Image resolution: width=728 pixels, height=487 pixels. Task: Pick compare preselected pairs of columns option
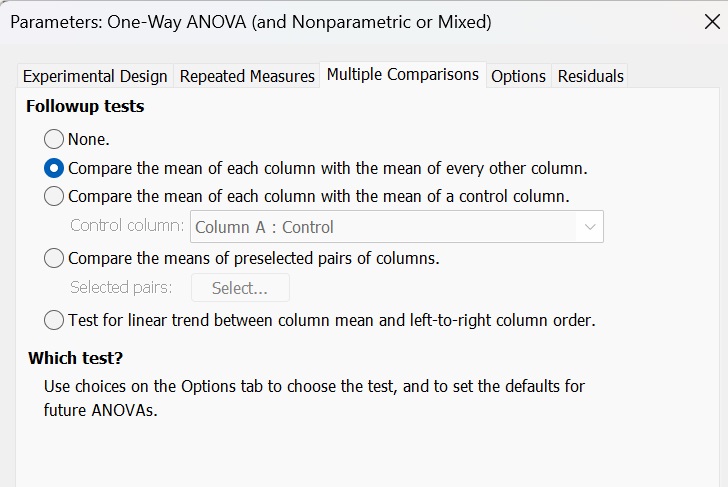pyautogui.click(x=54, y=258)
